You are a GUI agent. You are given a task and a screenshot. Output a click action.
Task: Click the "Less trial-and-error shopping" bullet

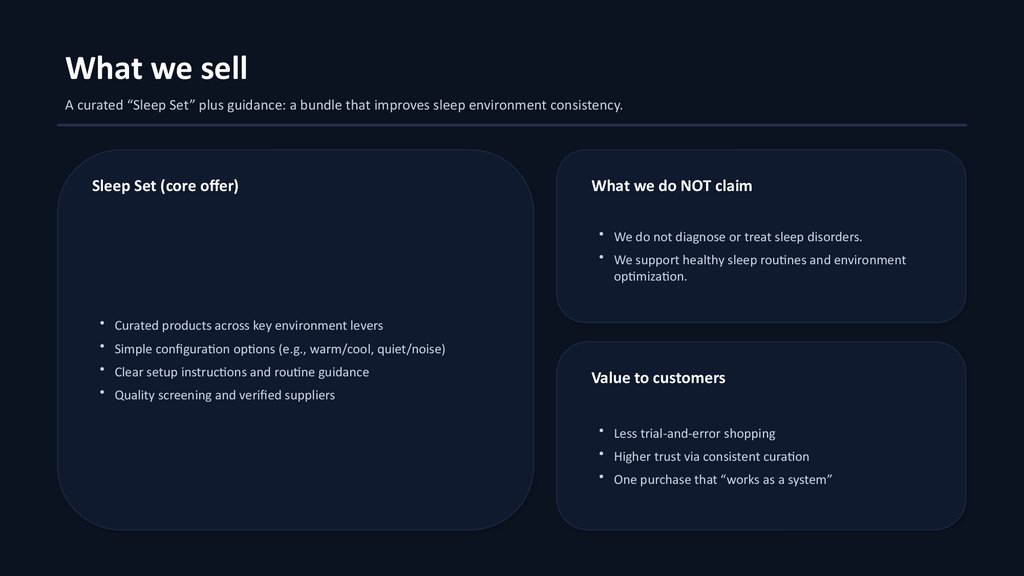(x=694, y=434)
